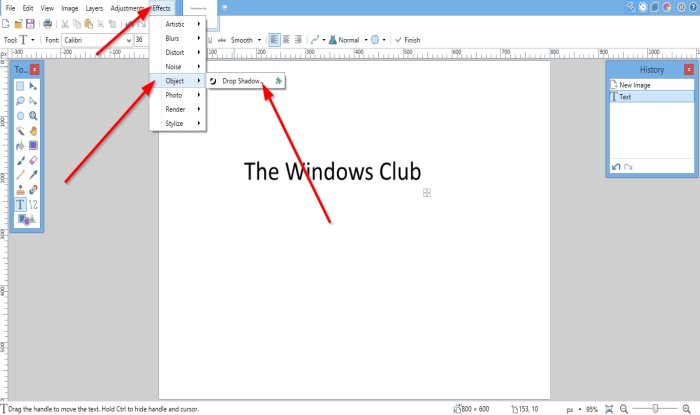Toggle the History window clock icon
Image resolution: width=700 pixels, height=415 pixels.
(642, 7)
